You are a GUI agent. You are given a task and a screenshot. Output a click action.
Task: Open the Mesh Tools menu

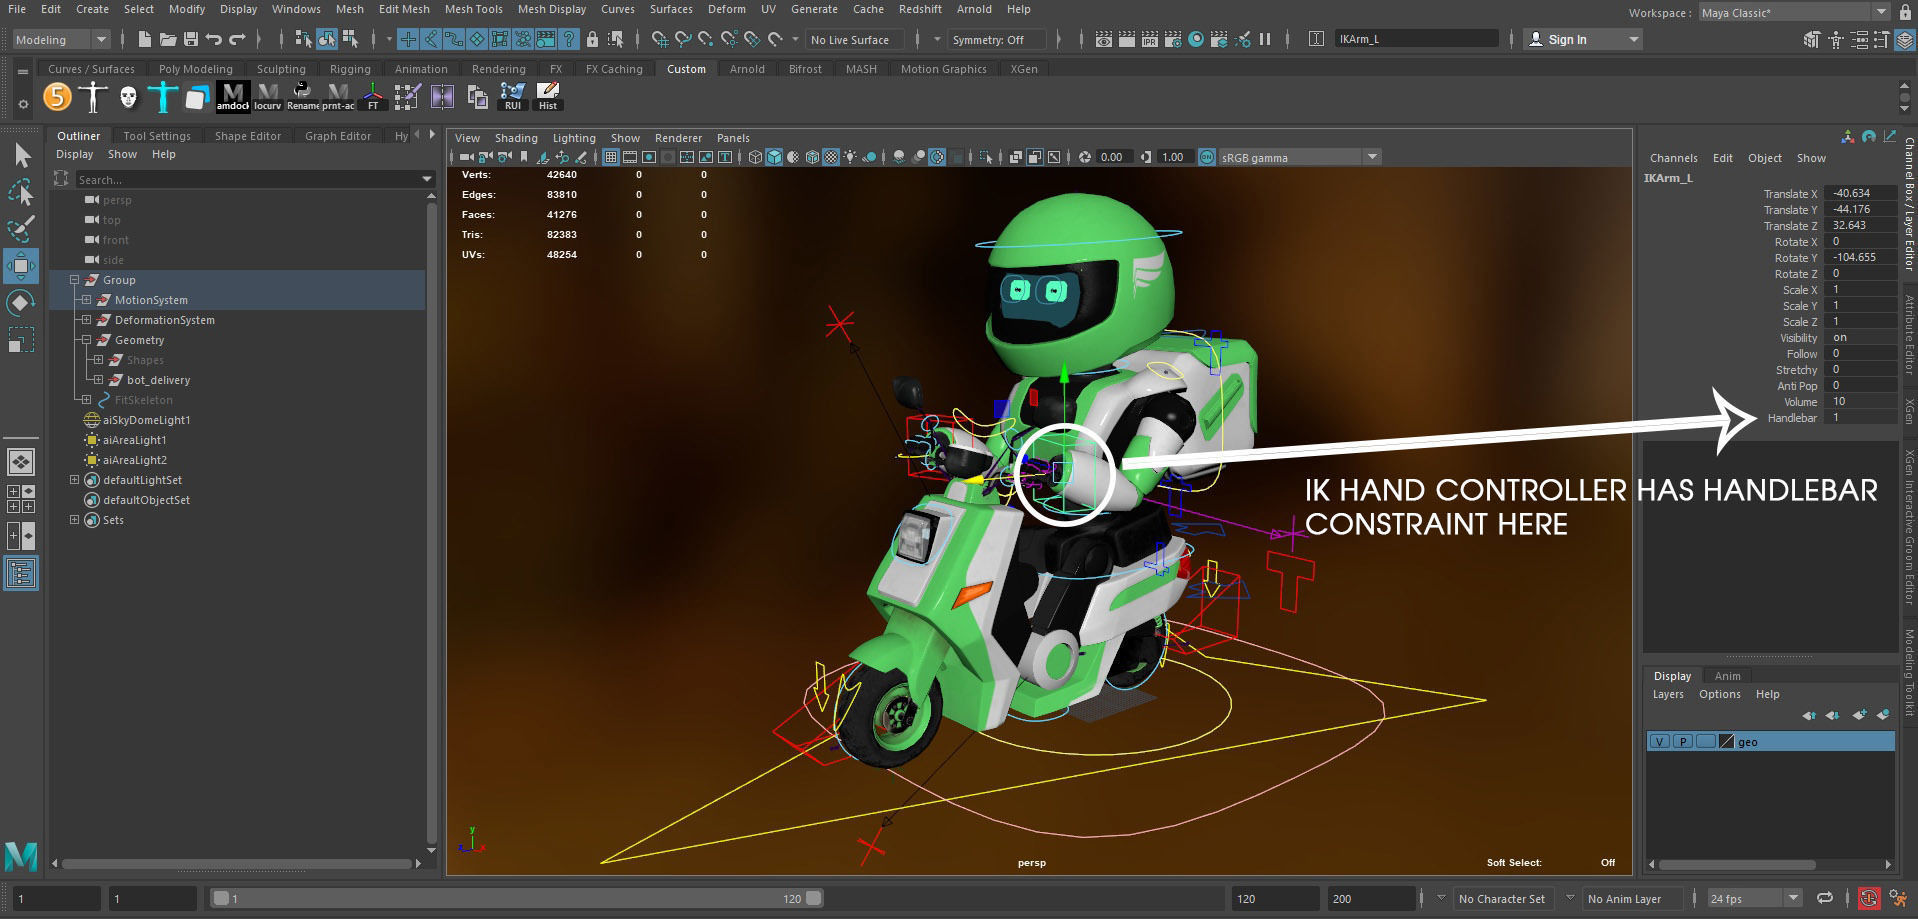tap(473, 9)
